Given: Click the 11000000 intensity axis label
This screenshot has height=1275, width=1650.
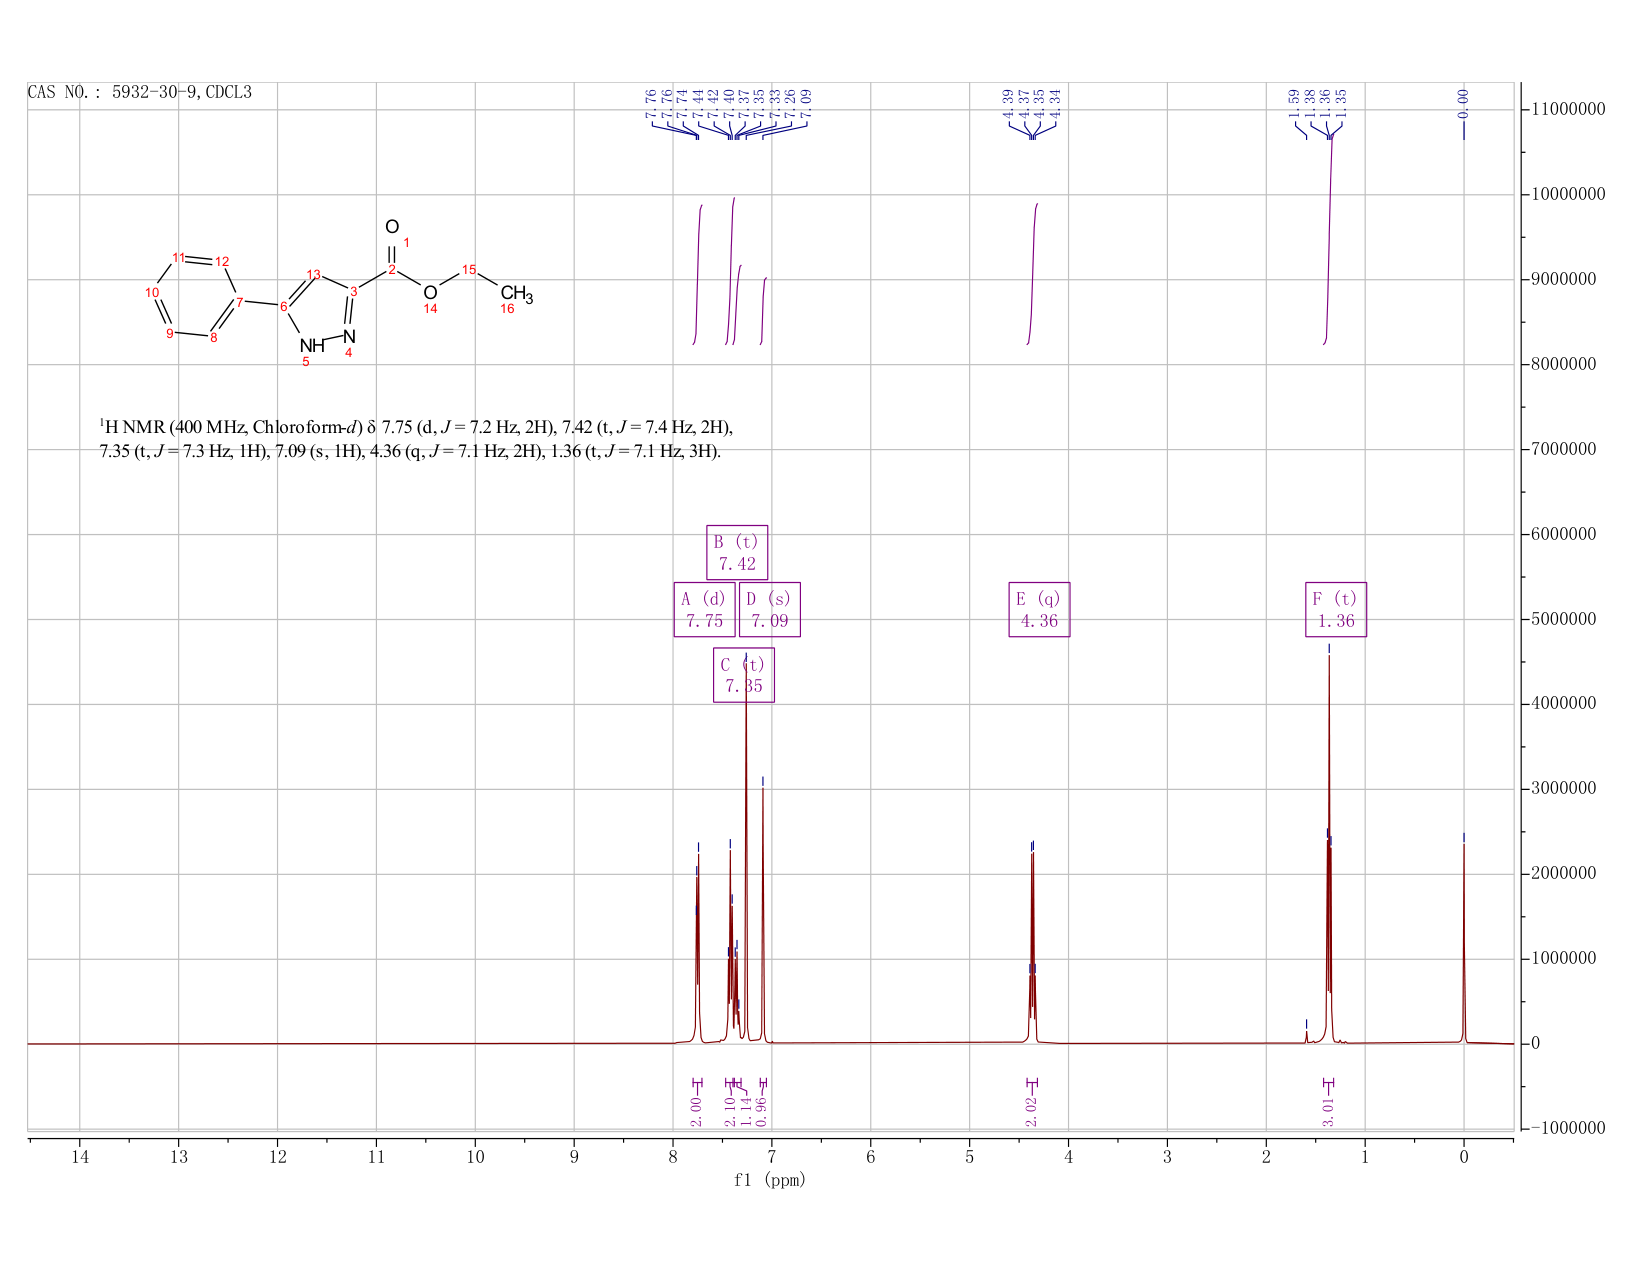Looking at the screenshot, I should [x=1568, y=109].
